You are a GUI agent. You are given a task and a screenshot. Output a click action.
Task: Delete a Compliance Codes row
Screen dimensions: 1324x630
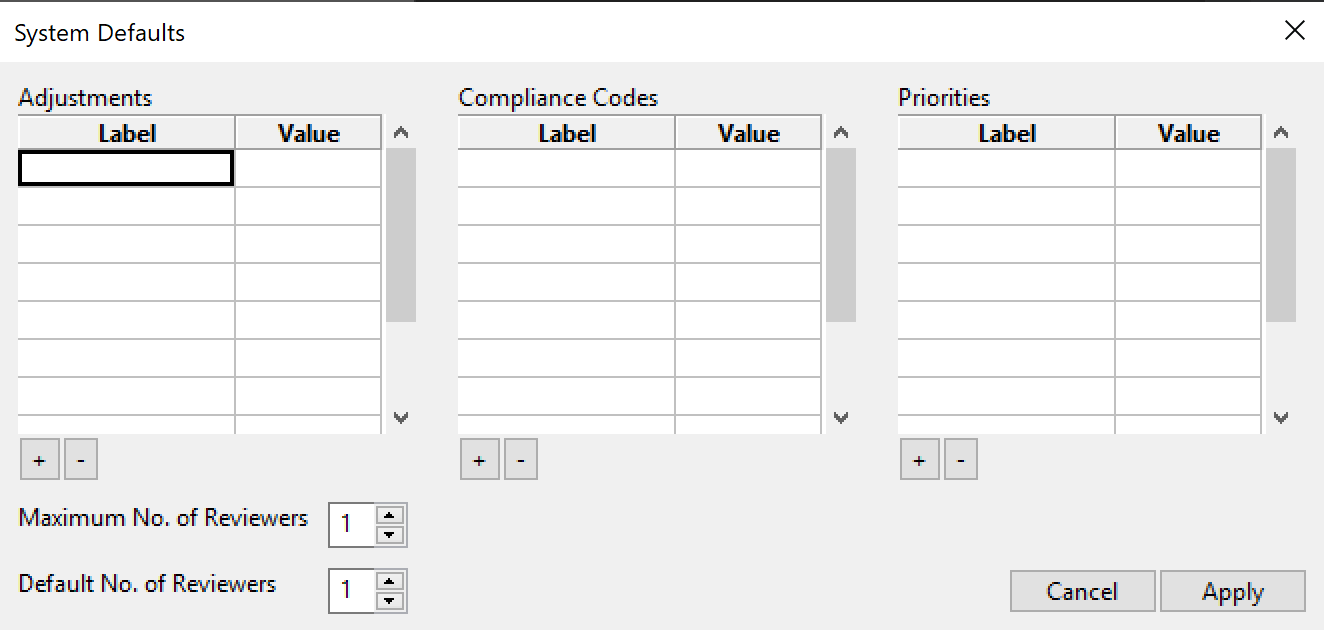[521, 460]
